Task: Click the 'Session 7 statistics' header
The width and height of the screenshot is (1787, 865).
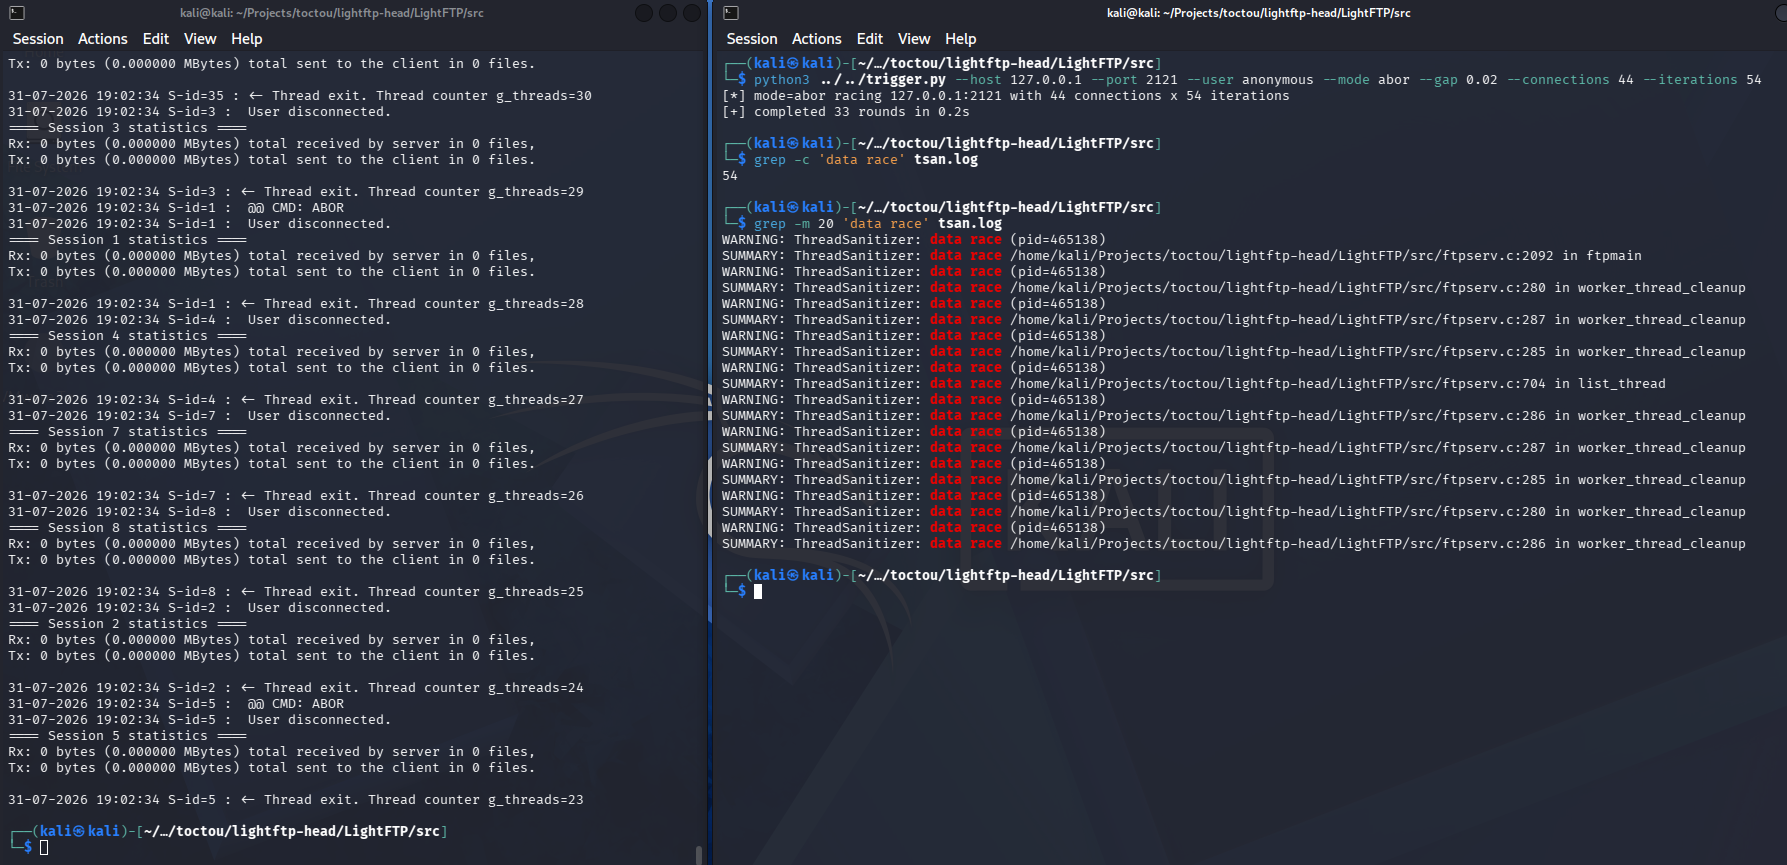Action: (128, 432)
